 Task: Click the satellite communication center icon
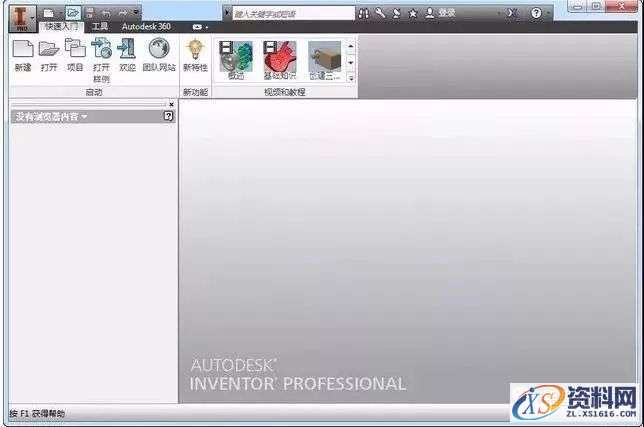[396, 13]
